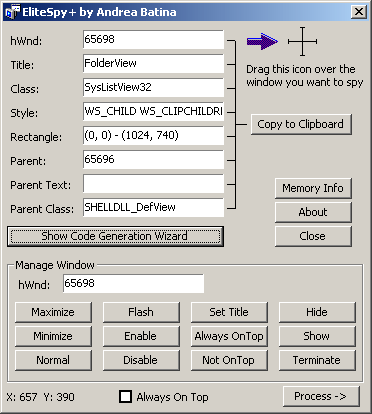The height and width of the screenshot is (414, 372).
Task: Click the Process -> button
Action: (321, 396)
